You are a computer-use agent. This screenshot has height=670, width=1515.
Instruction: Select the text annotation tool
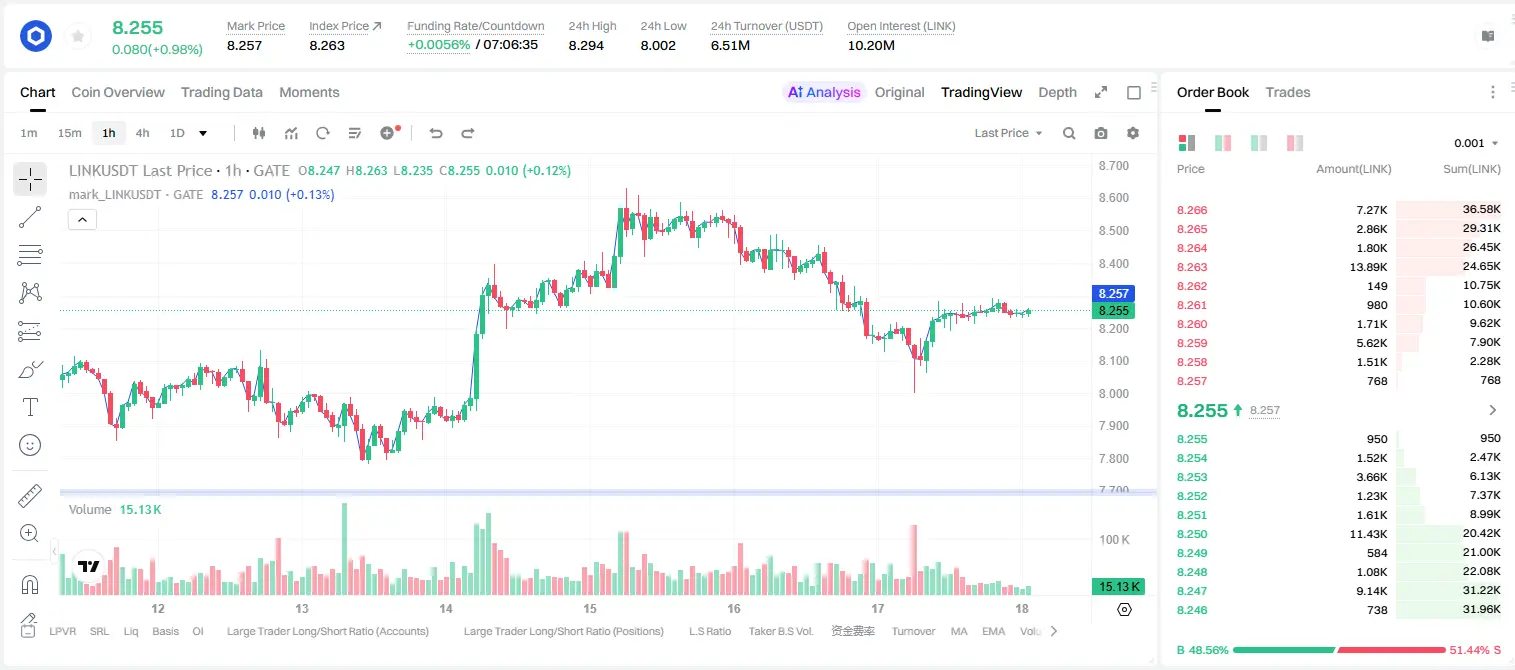[30, 407]
